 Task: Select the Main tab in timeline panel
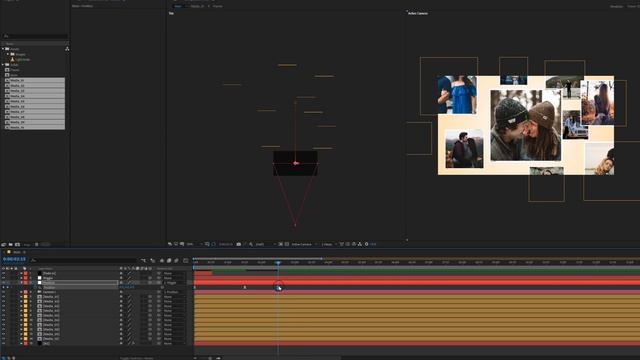point(17,252)
